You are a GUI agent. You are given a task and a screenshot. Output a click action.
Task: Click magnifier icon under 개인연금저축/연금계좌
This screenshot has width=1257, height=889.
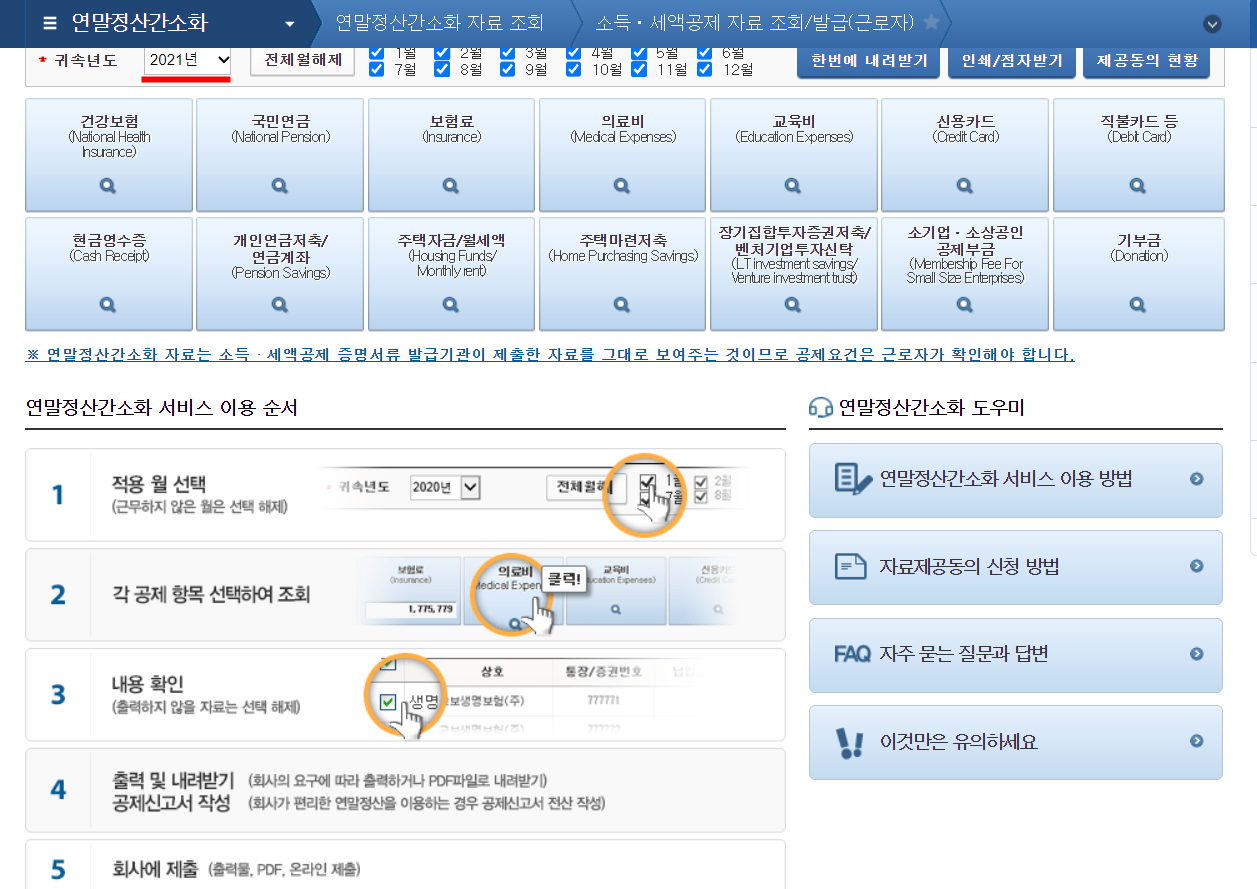tap(280, 305)
